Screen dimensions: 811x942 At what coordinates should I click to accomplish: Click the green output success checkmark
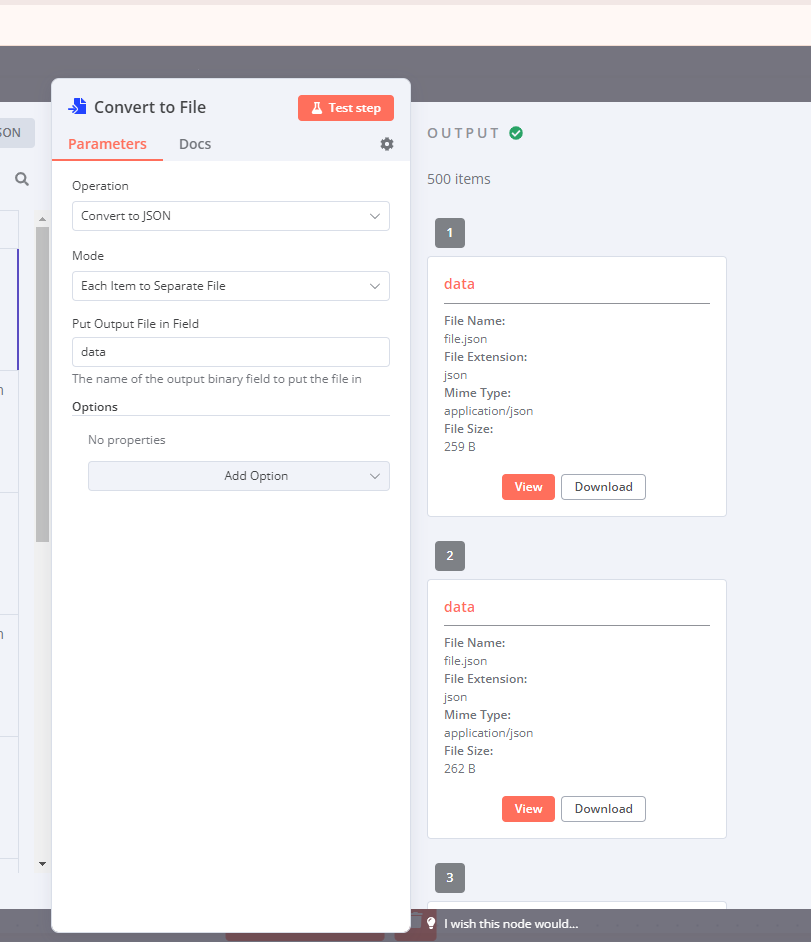516,133
